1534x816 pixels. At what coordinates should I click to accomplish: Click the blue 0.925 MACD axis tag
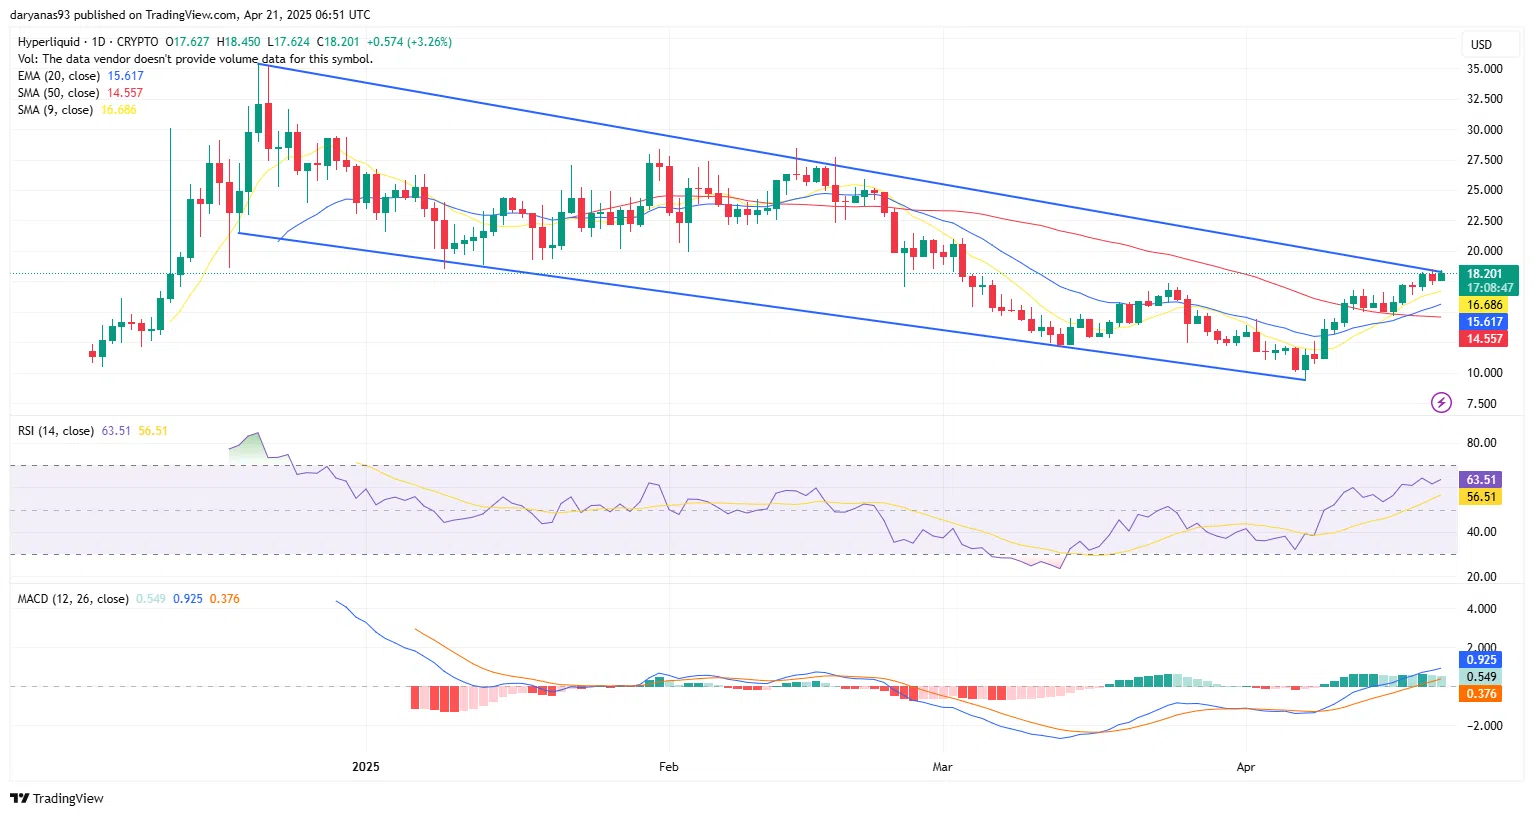(x=1481, y=660)
